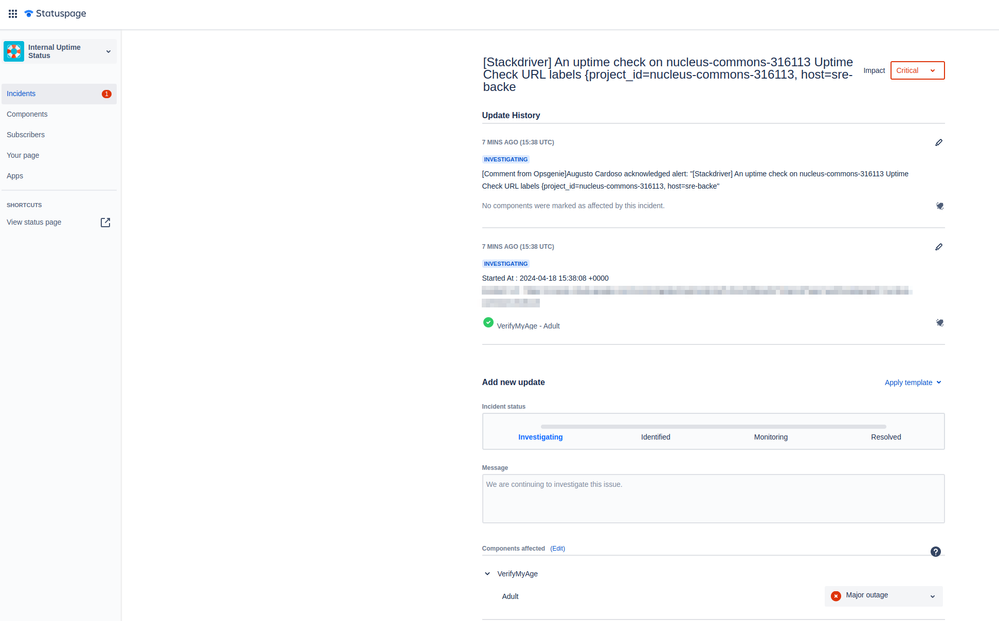The image size is (999, 621).
Task: Click the incident status progress bar
Action: (714, 427)
